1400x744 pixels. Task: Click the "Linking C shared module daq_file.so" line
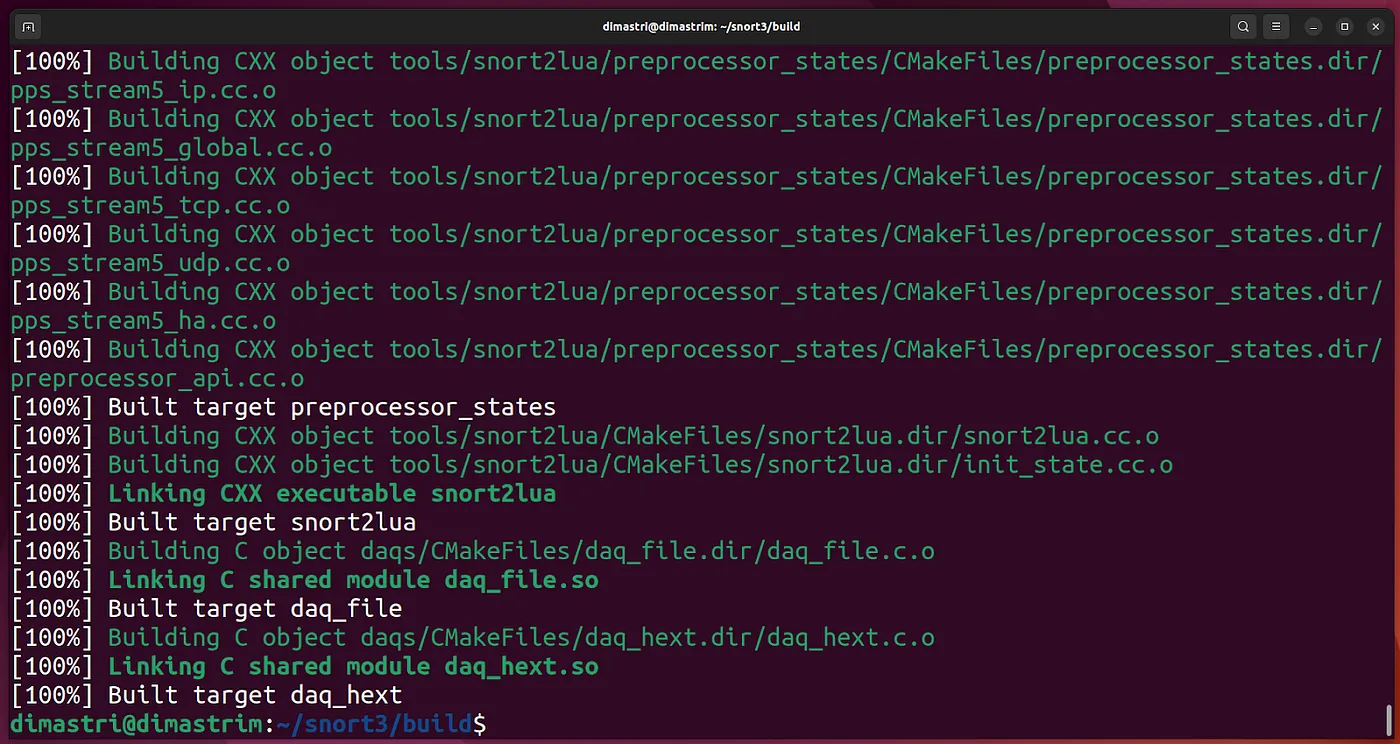point(353,580)
